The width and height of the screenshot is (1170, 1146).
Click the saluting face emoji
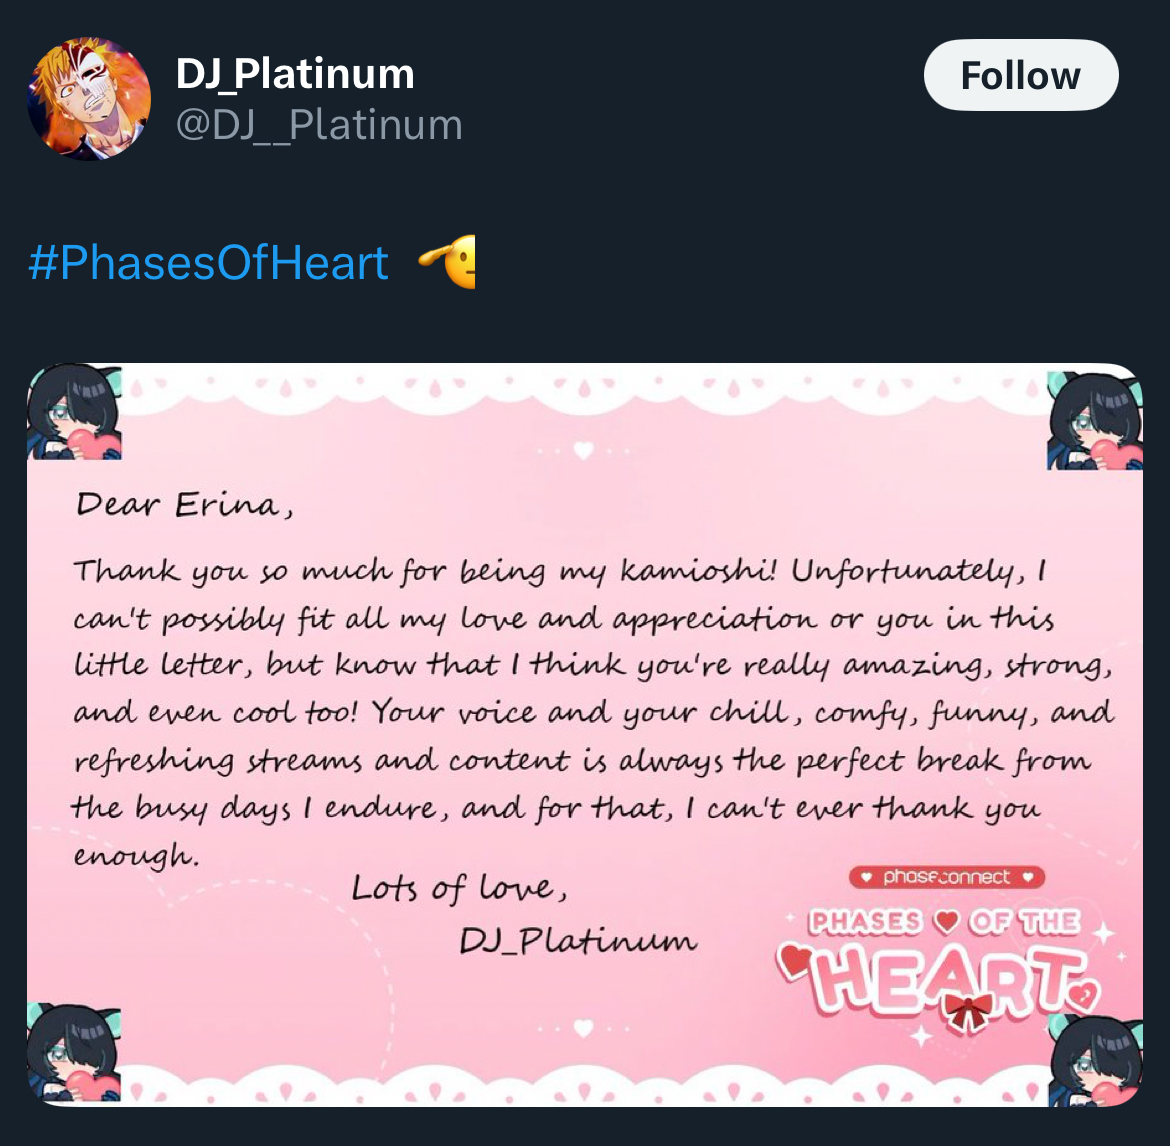click(x=449, y=262)
